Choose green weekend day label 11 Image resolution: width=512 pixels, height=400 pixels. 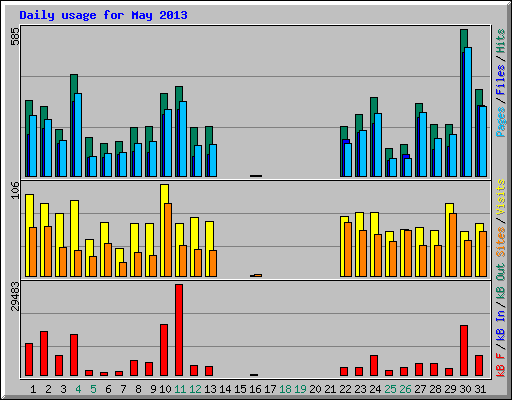180,389
